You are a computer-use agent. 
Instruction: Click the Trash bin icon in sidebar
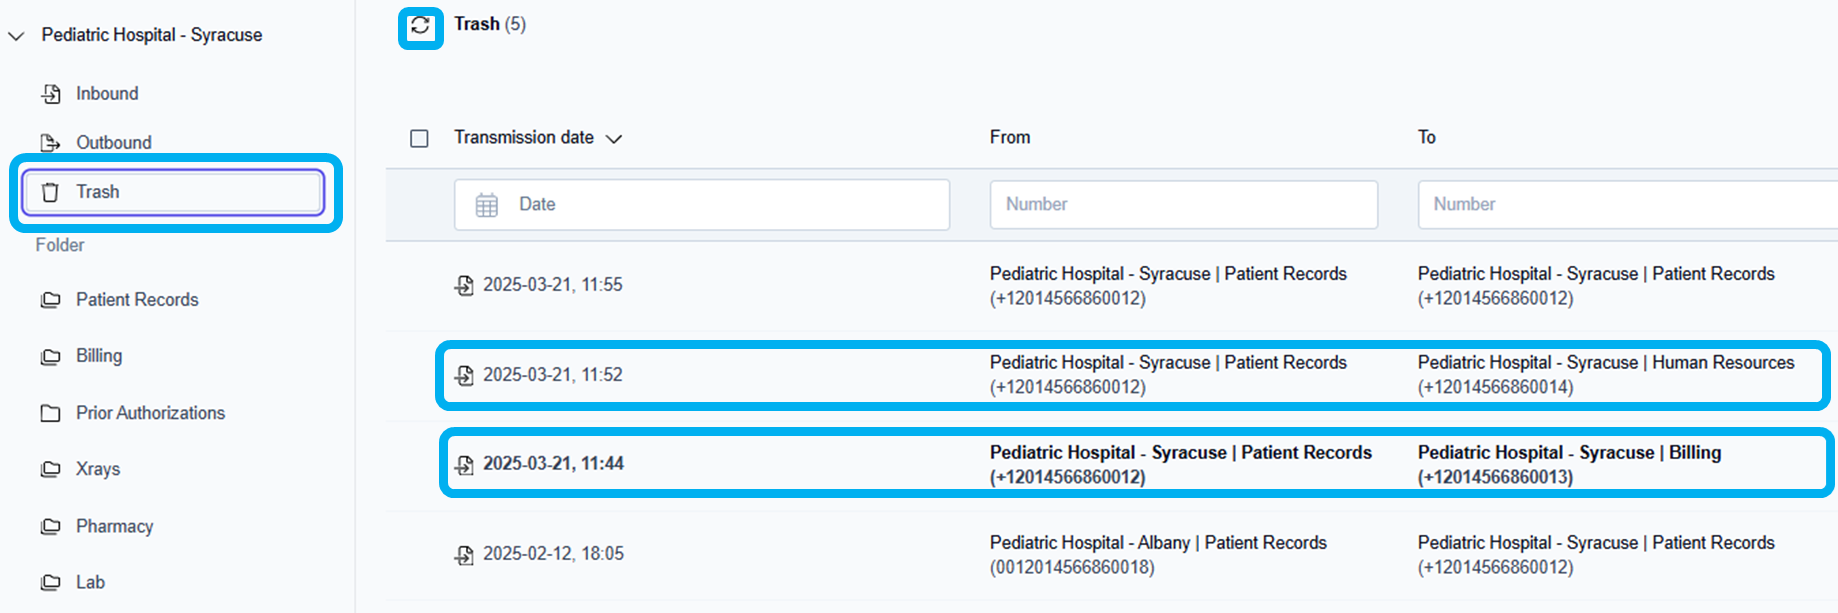coord(50,192)
